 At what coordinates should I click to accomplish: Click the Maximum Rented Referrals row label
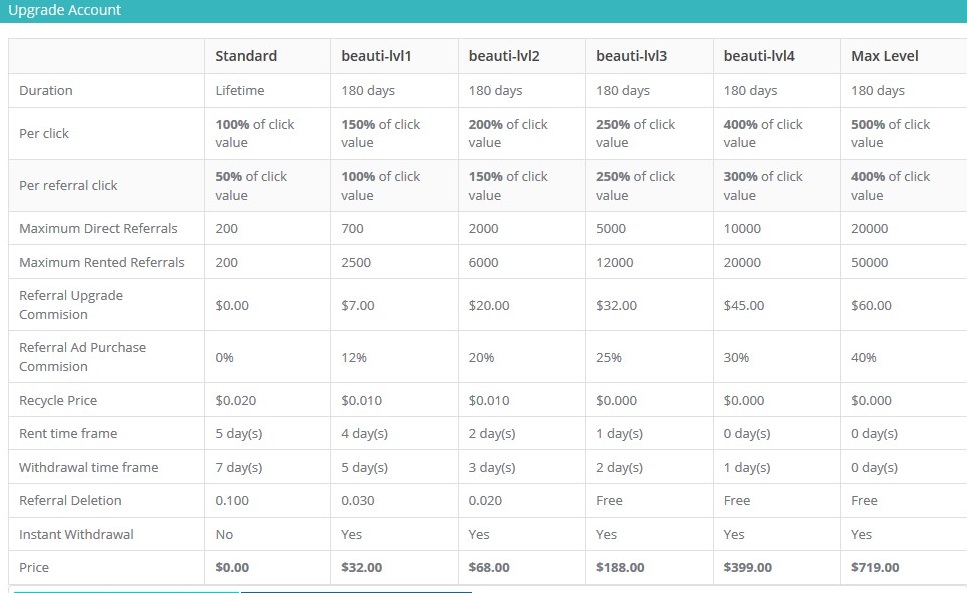(x=102, y=262)
